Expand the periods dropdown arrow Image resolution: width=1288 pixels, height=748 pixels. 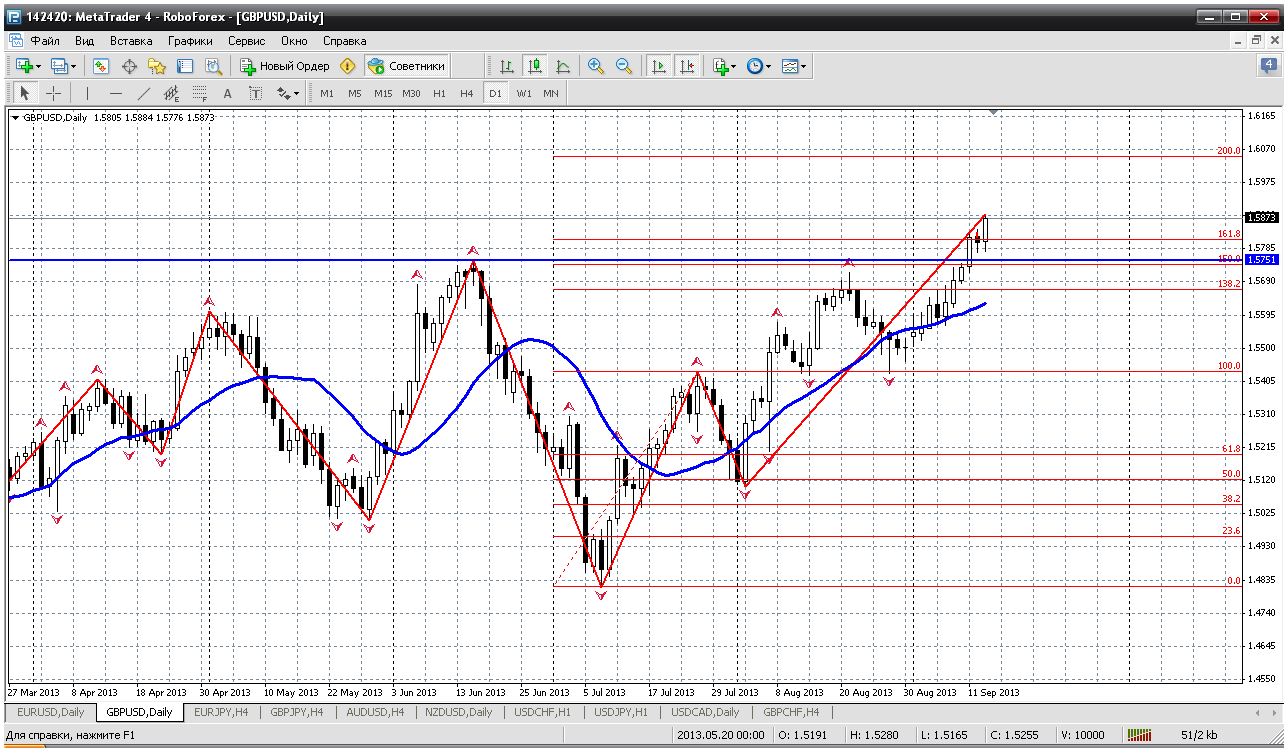click(x=768, y=66)
